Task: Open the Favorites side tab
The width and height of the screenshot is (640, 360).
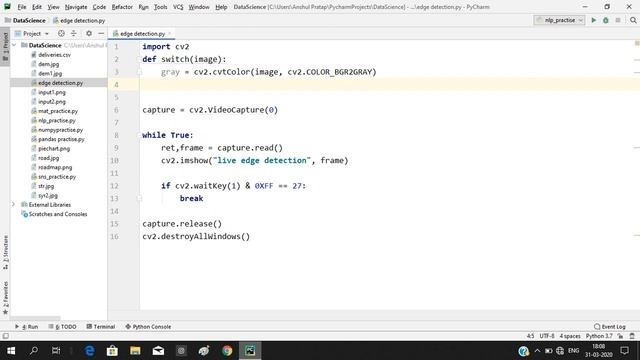Action: [5, 298]
